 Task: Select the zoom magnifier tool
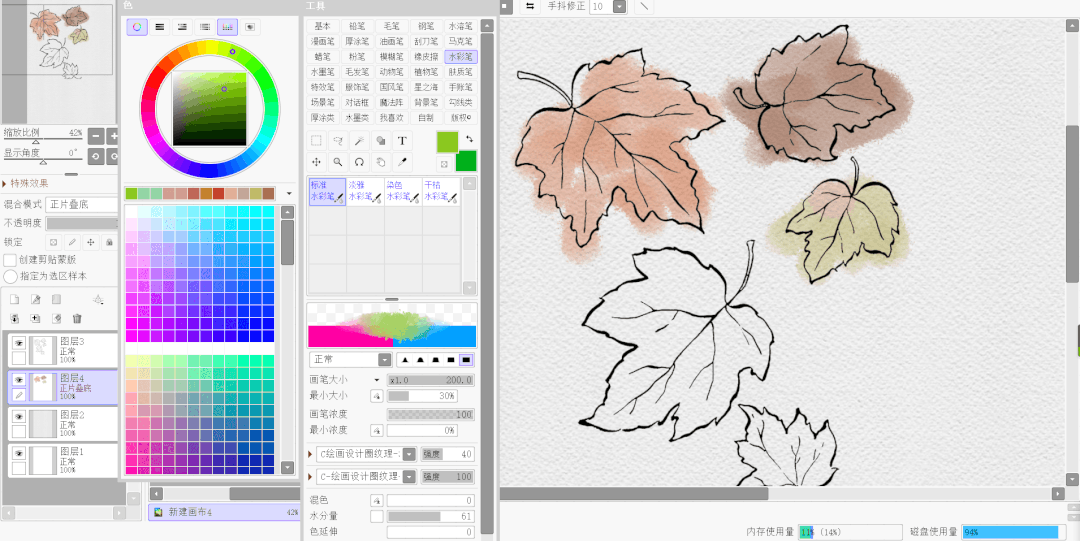(x=338, y=163)
